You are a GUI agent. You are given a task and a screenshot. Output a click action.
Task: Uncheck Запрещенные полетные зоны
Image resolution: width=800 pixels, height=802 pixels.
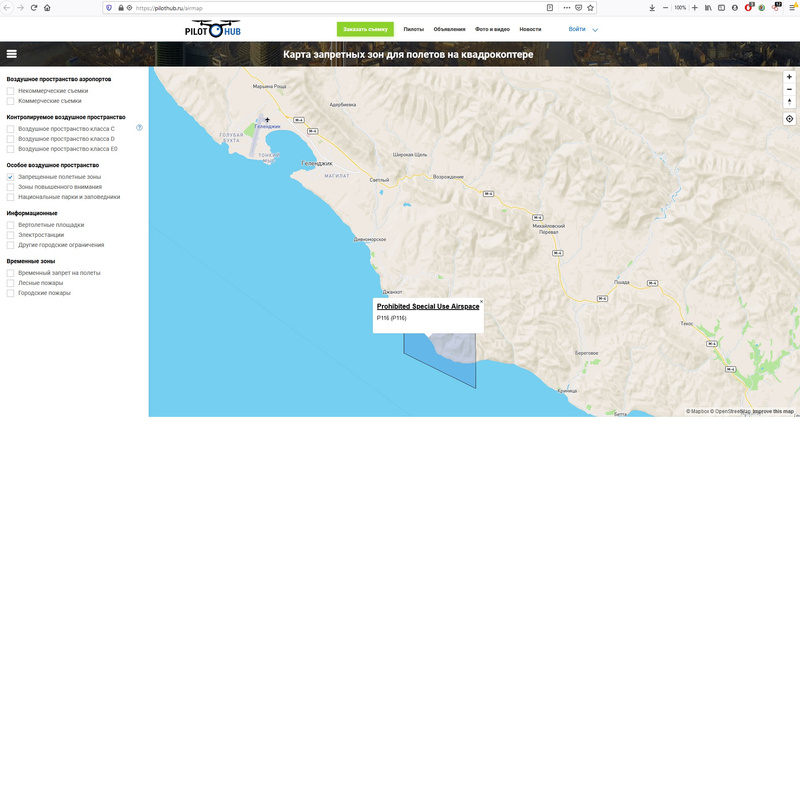(10, 177)
